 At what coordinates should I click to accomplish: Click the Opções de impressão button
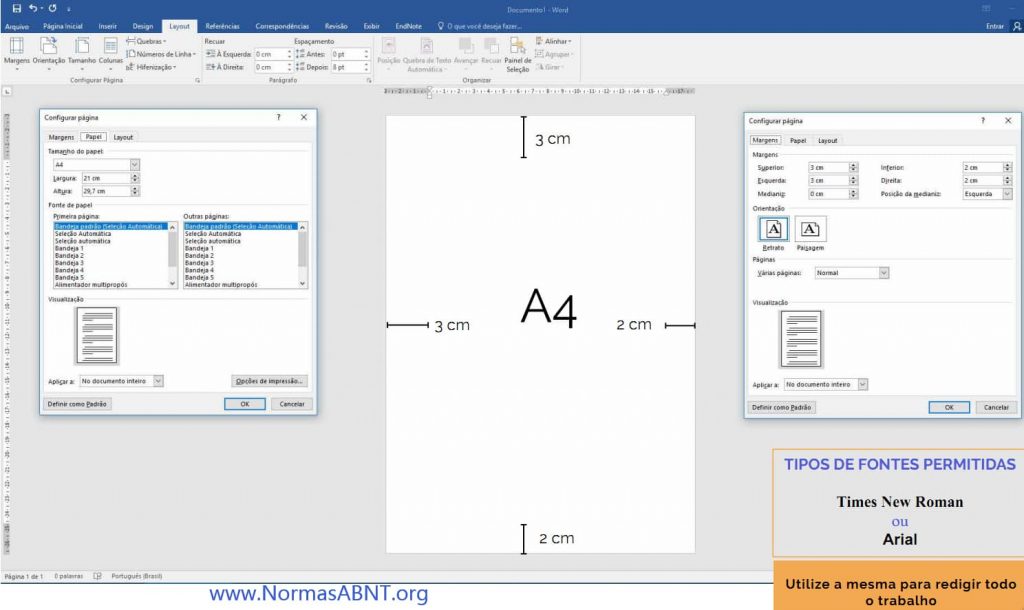tap(269, 381)
